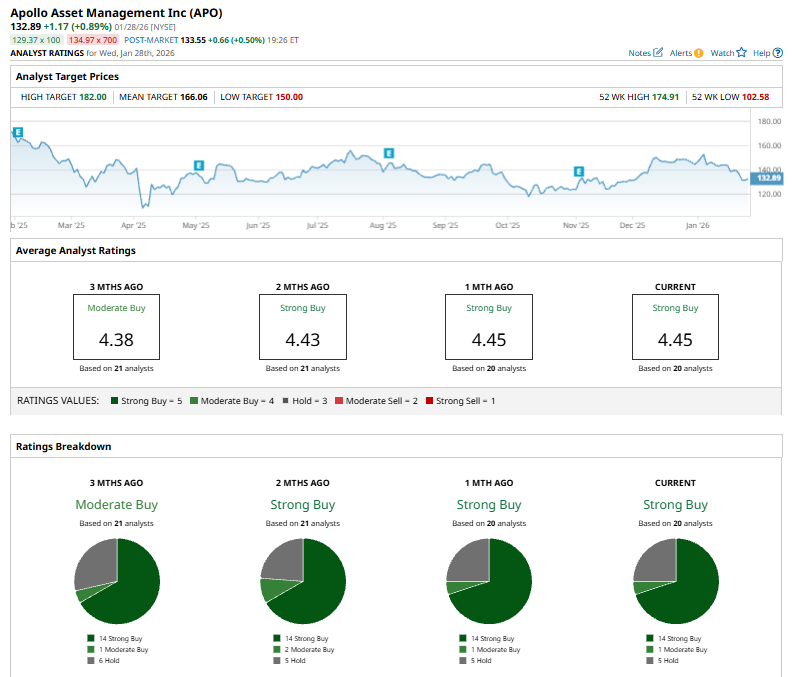792x677 pixels.
Task: Click the 132.89 current price label on chart
Action: [768, 177]
